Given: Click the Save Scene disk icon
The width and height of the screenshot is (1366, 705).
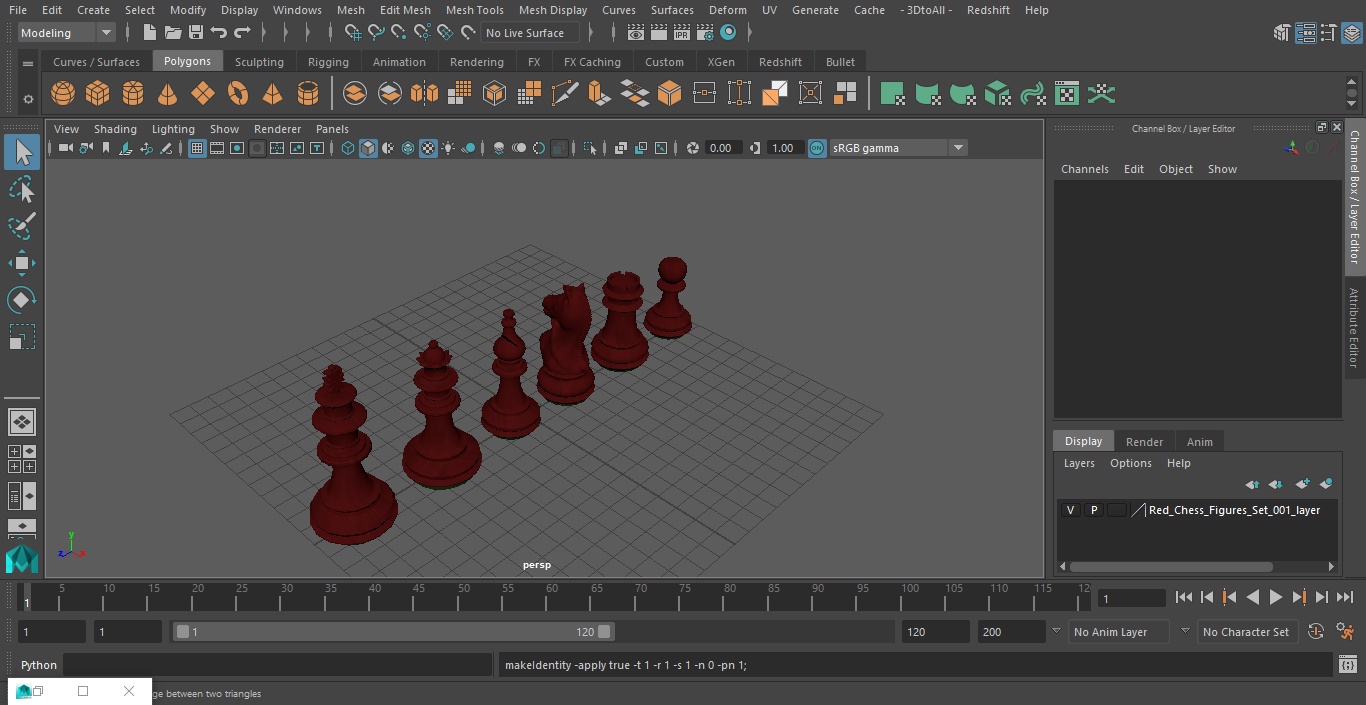Looking at the screenshot, I should click(x=196, y=33).
